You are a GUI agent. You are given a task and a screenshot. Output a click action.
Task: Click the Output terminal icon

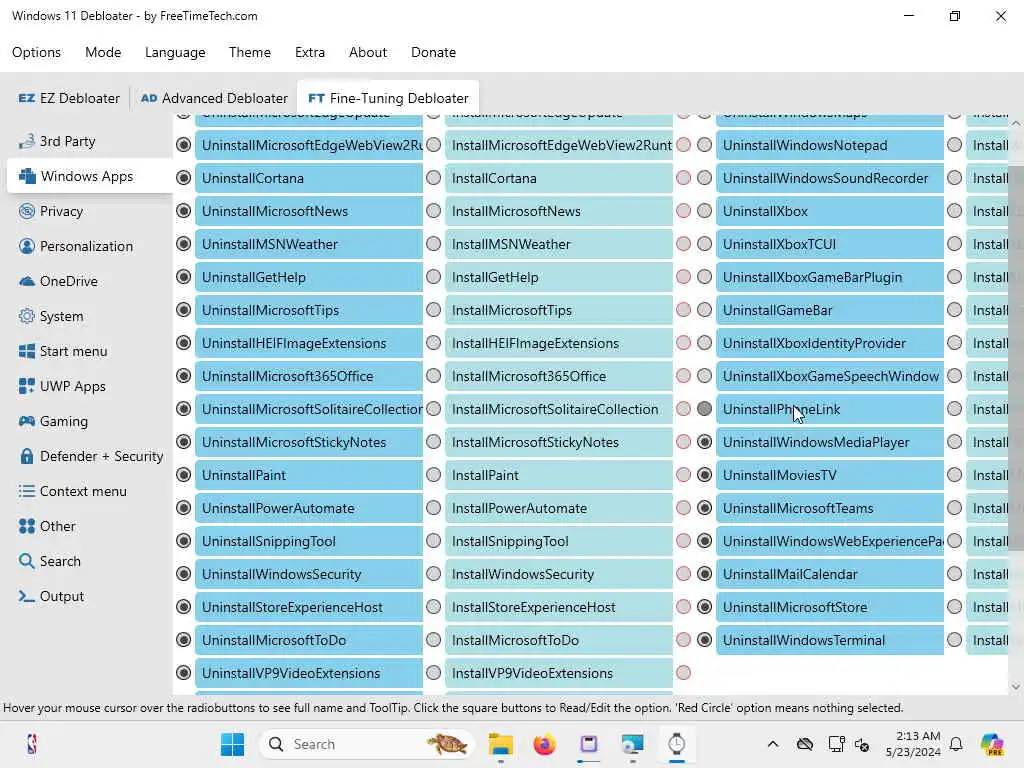point(27,596)
